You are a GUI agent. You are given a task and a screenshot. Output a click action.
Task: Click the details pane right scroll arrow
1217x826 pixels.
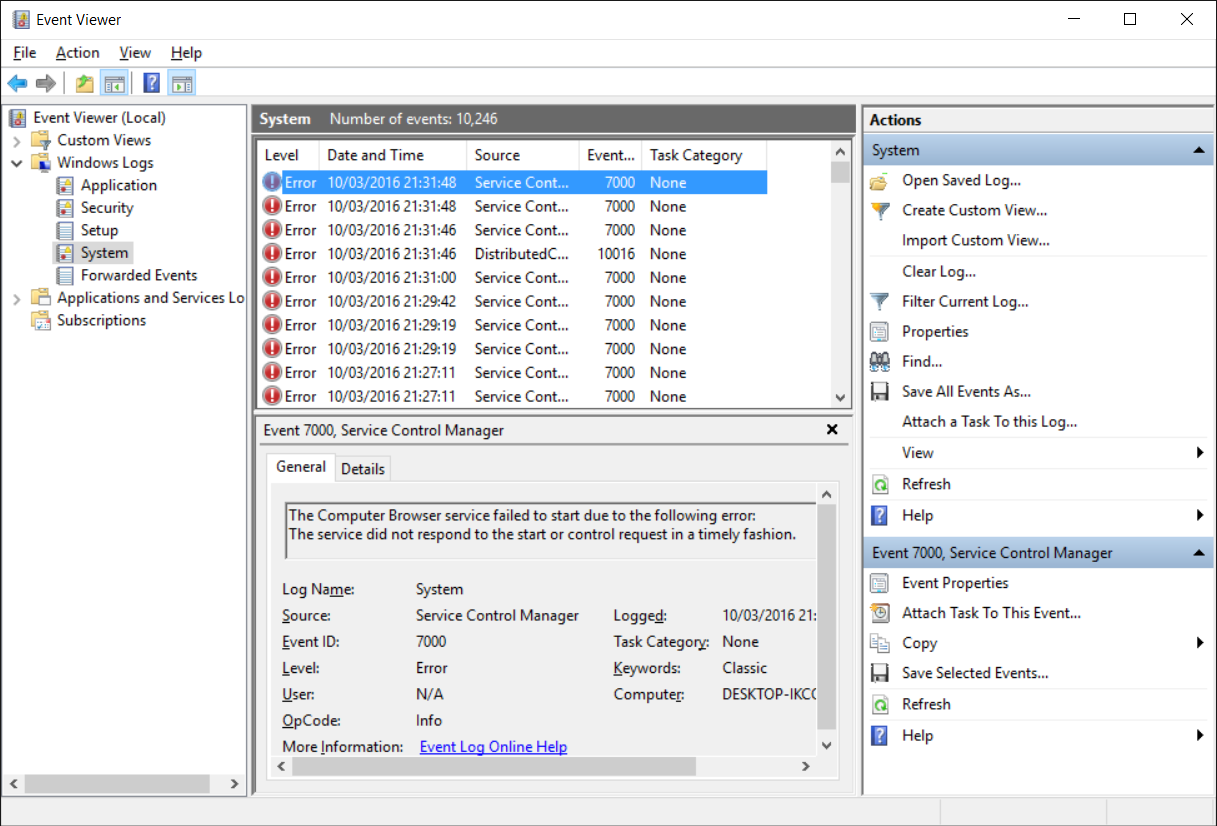(806, 766)
